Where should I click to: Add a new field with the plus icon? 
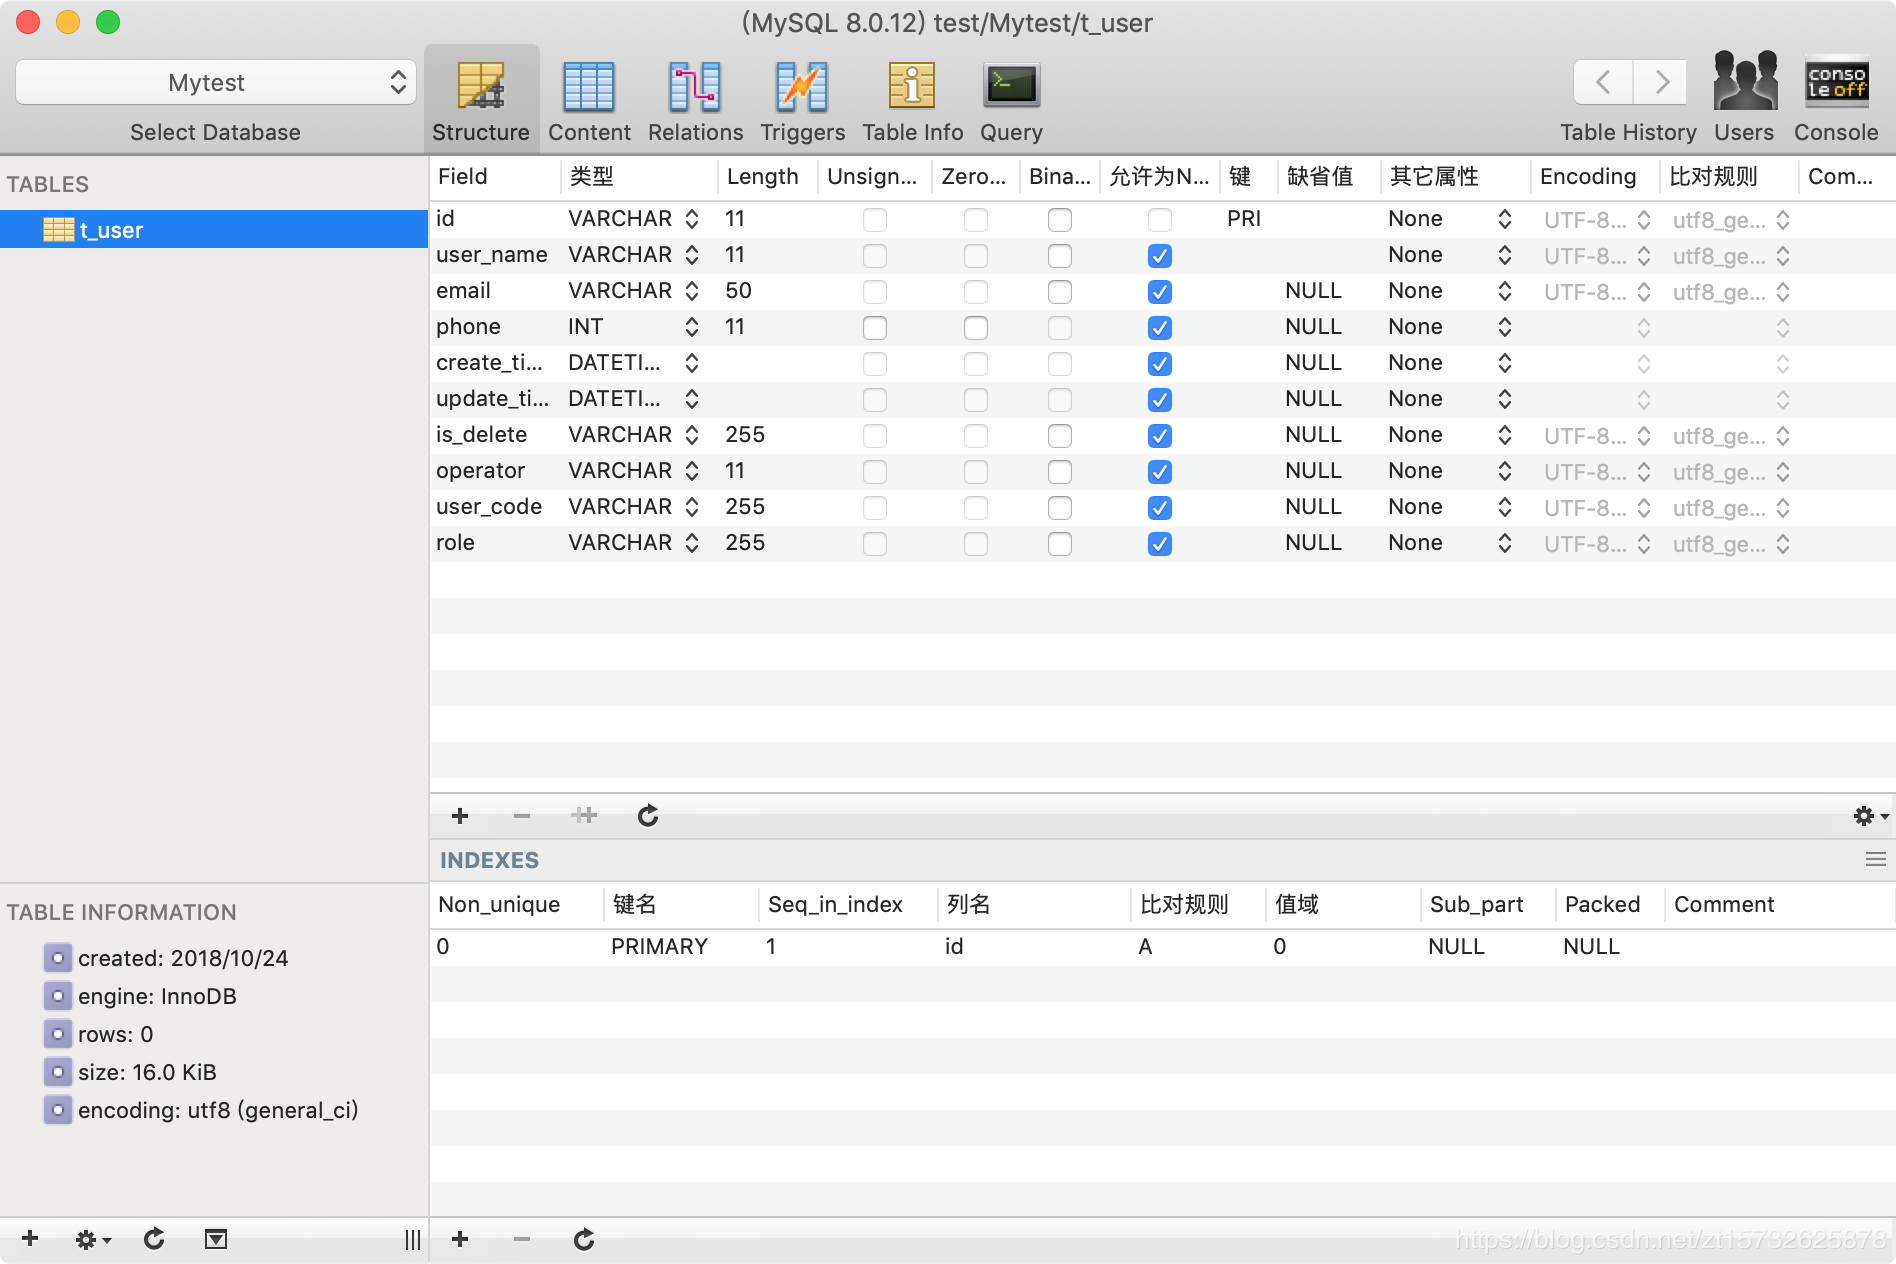[460, 816]
